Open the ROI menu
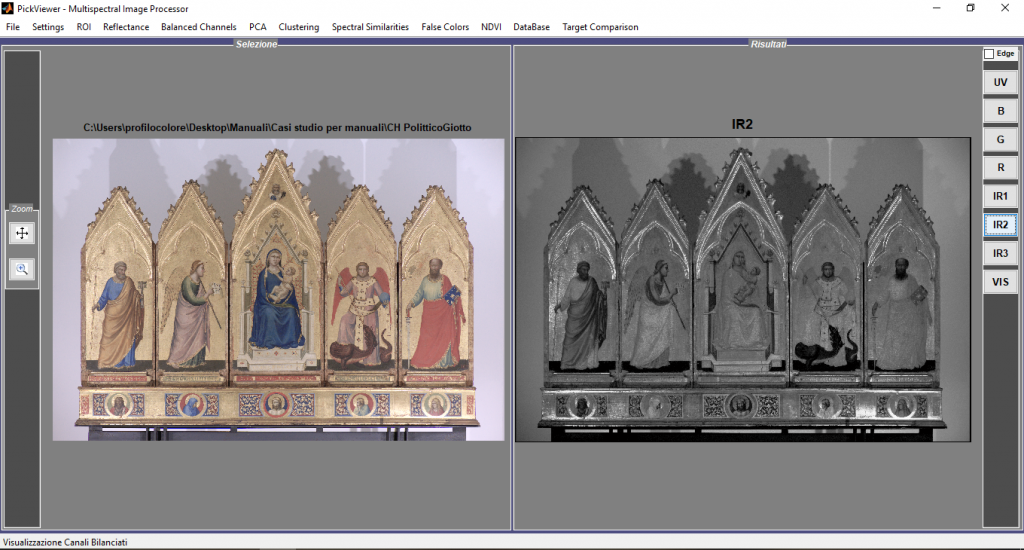 (x=84, y=27)
